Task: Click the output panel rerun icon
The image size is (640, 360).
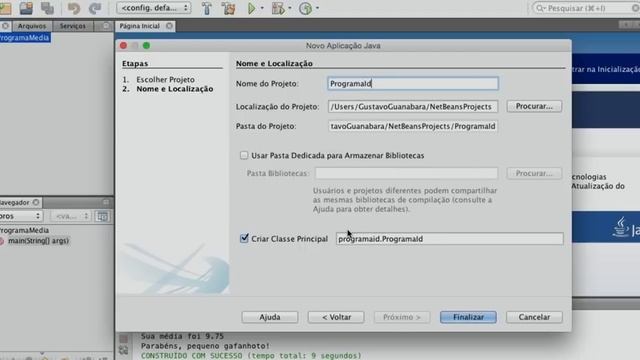Action: [x=124, y=350]
